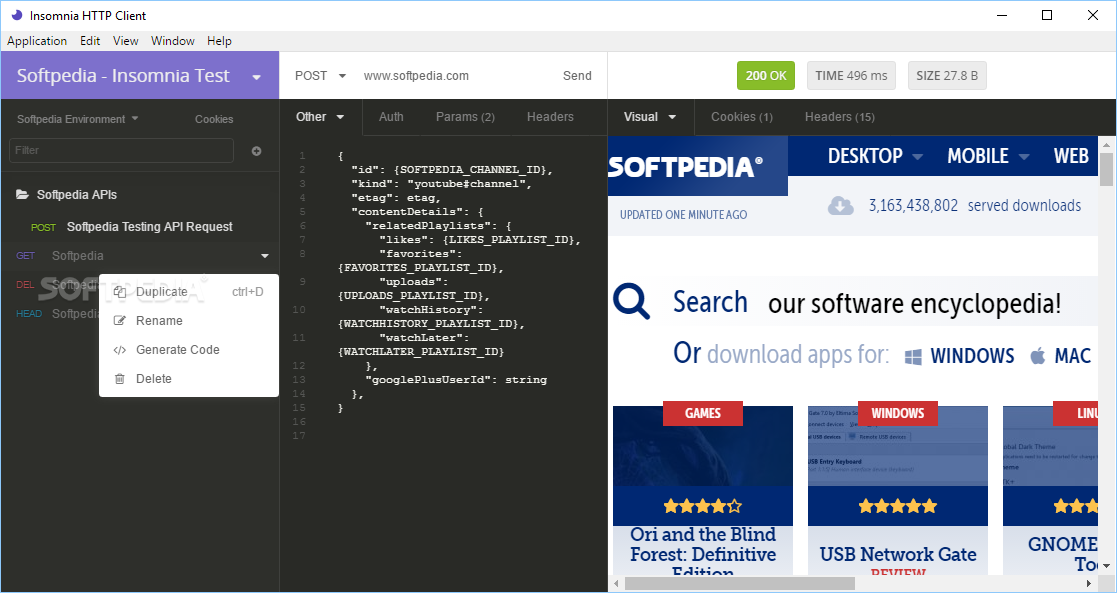The image size is (1117, 593).
Task: Open the Visual preview mode dropdown
Action: click(650, 117)
